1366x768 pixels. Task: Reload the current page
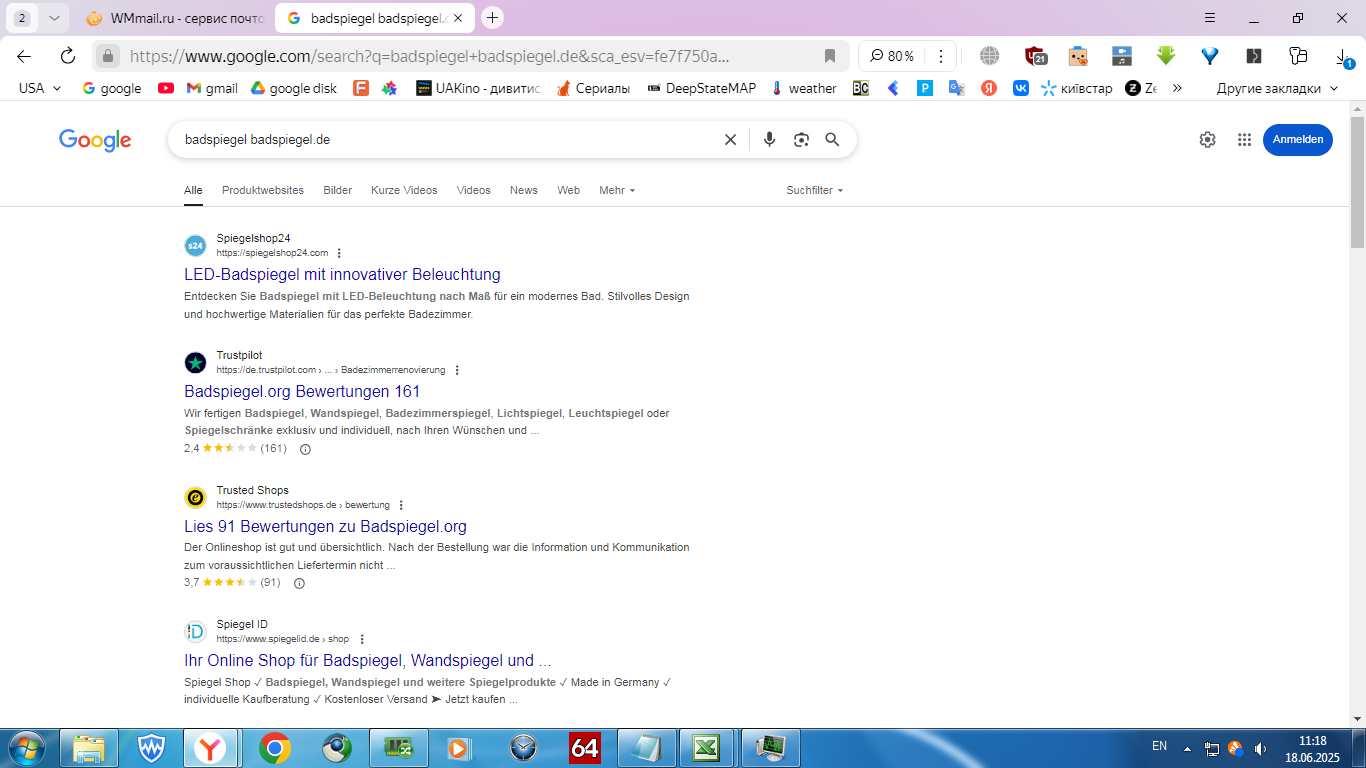click(x=68, y=56)
